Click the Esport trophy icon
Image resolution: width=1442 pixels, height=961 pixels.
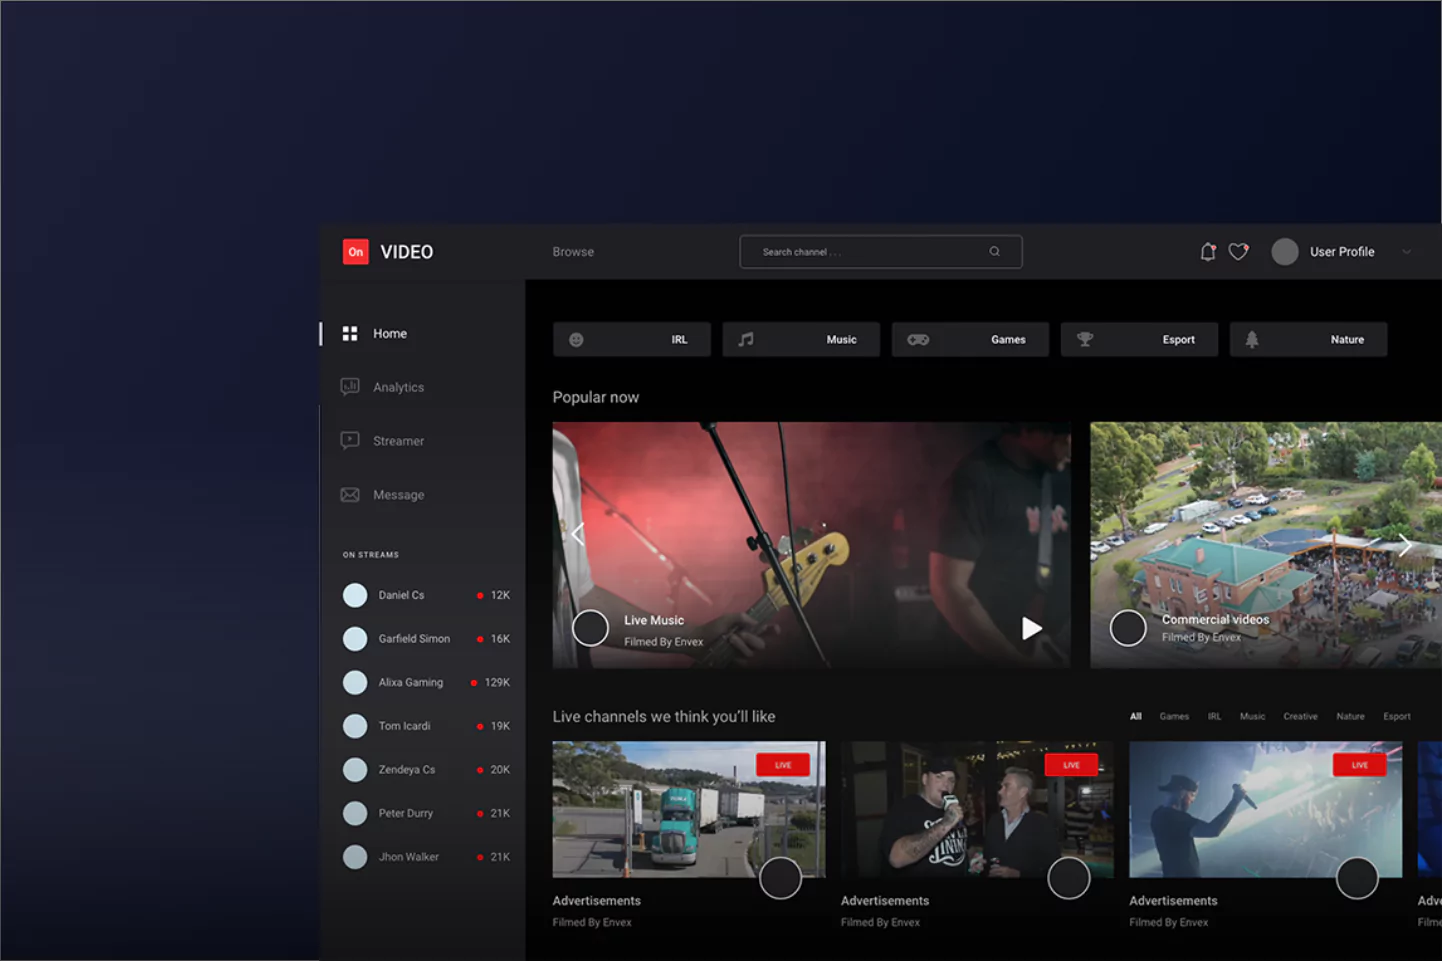[1086, 339]
